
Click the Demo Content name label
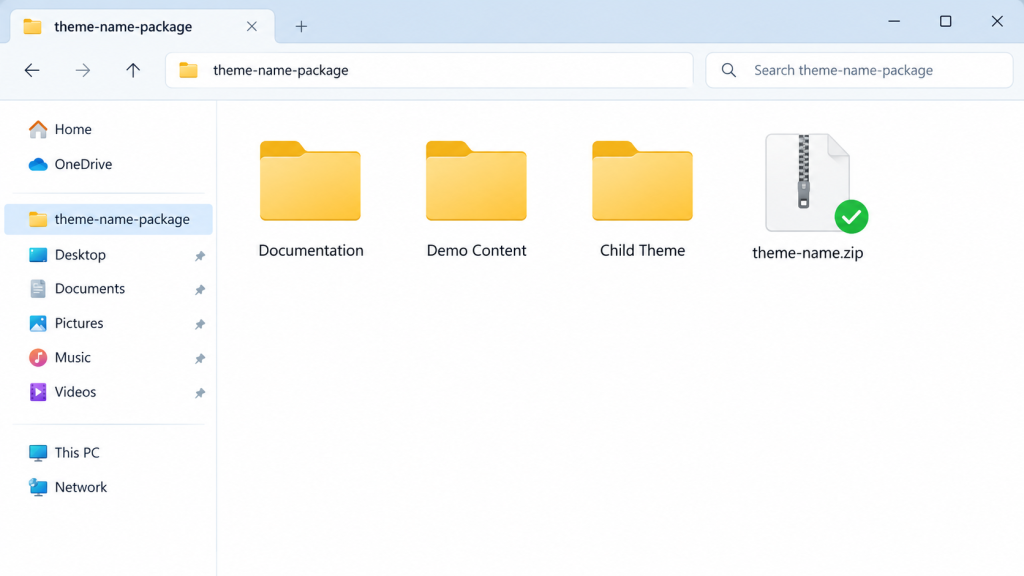pyautogui.click(x=476, y=251)
